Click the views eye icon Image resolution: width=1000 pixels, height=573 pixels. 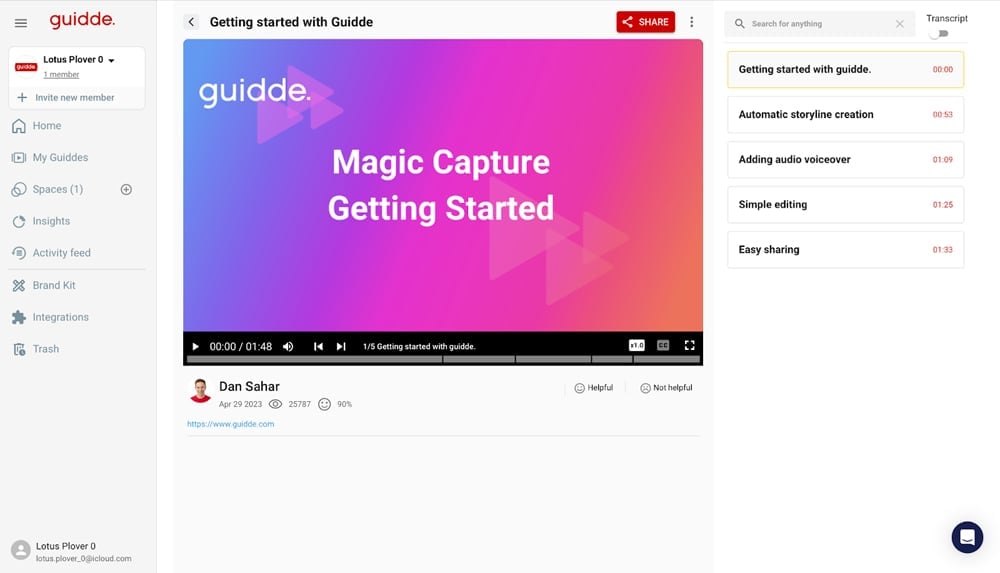[276, 404]
